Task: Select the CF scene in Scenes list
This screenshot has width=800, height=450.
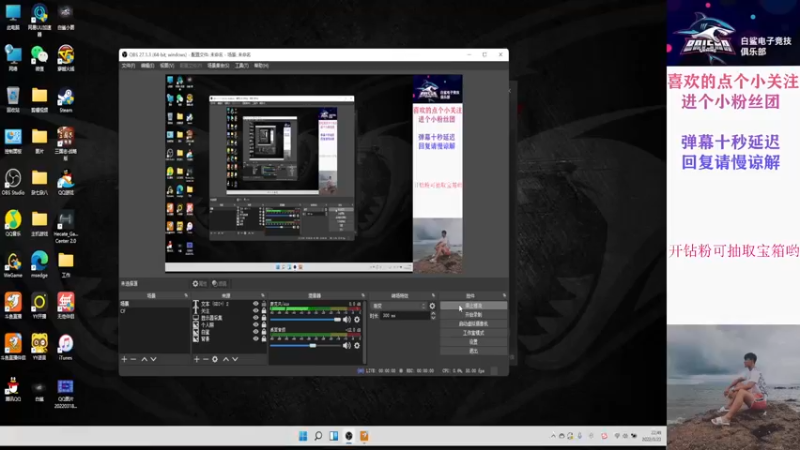Action: 154,311
